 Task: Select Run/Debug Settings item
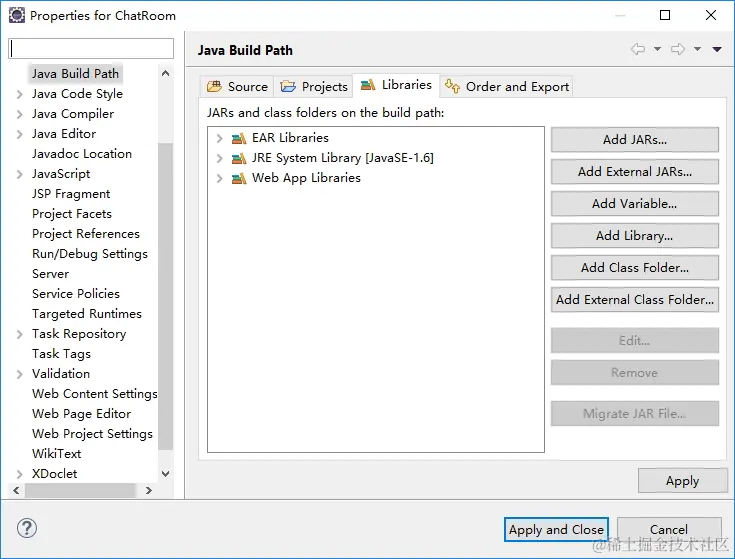[x=90, y=254]
